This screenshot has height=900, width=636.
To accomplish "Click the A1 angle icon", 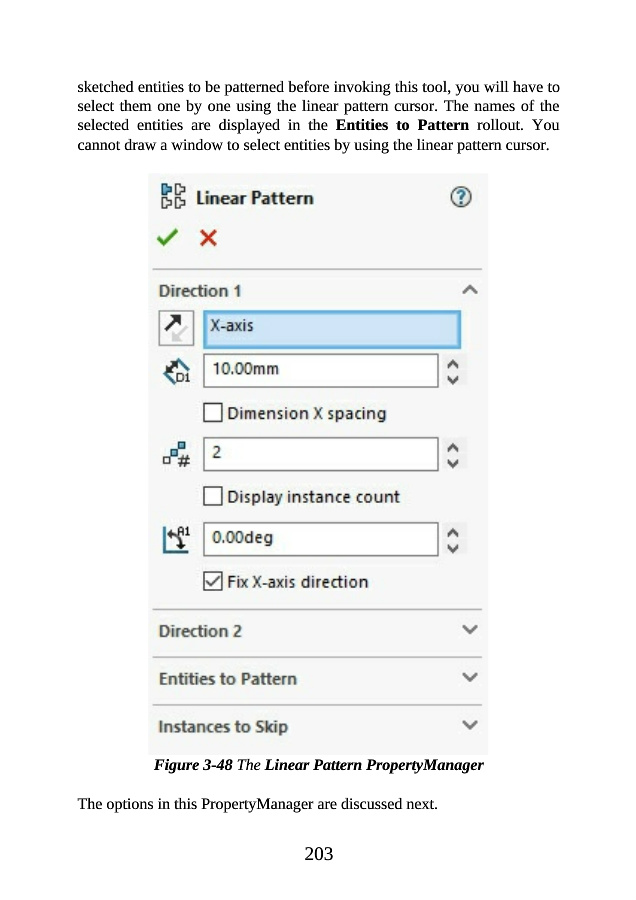I will point(176,539).
